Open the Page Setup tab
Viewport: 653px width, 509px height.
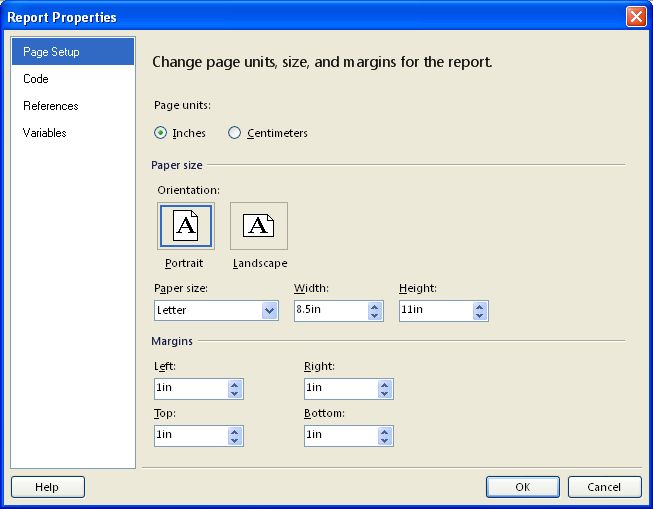pyautogui.click(x=72, y=52)
